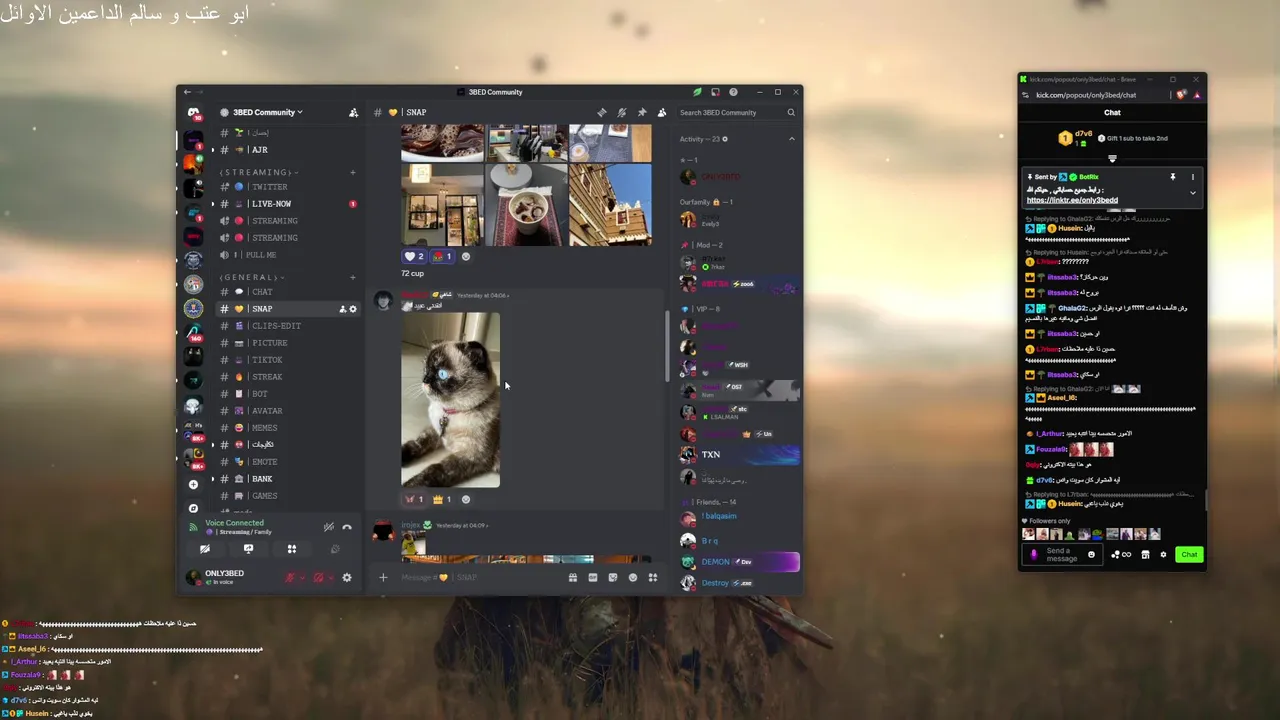Join PULL ME voice channel

pos(286,255)
